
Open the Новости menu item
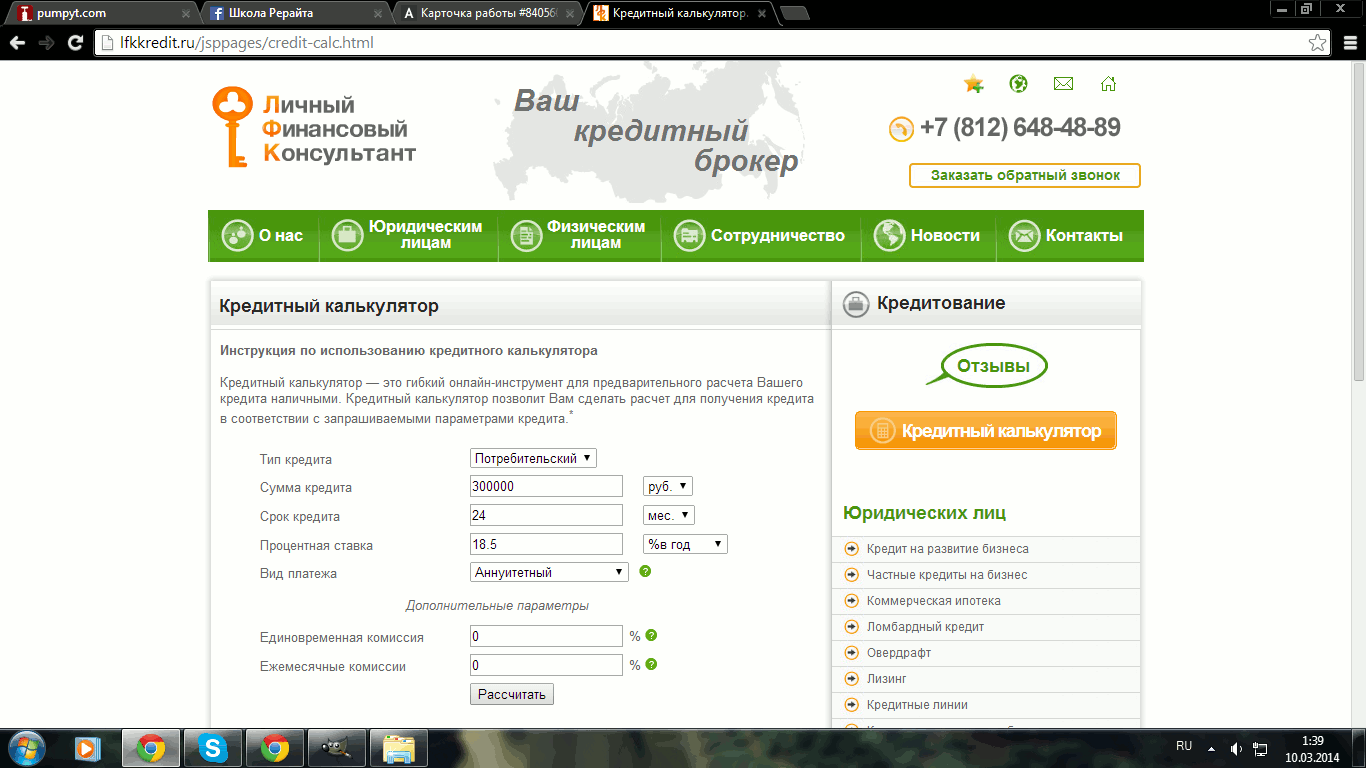click(927, 236)
